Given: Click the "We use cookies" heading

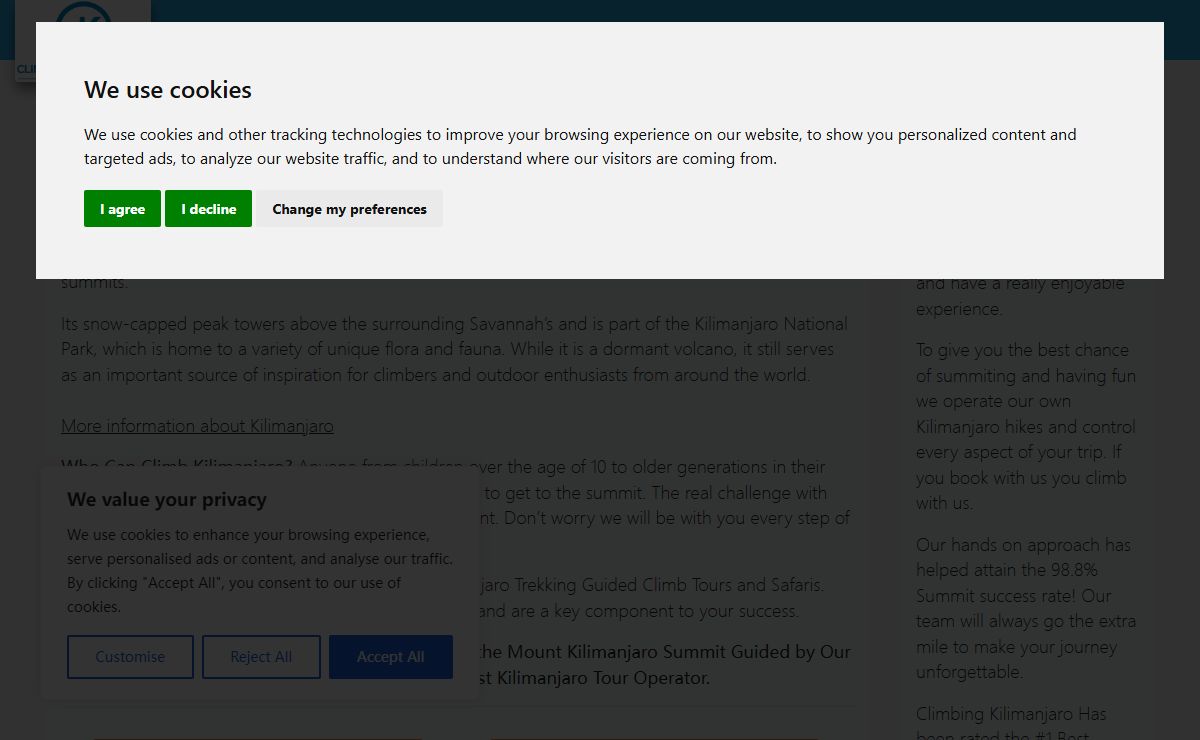Looking at the screenshot, I should (168, 90).
